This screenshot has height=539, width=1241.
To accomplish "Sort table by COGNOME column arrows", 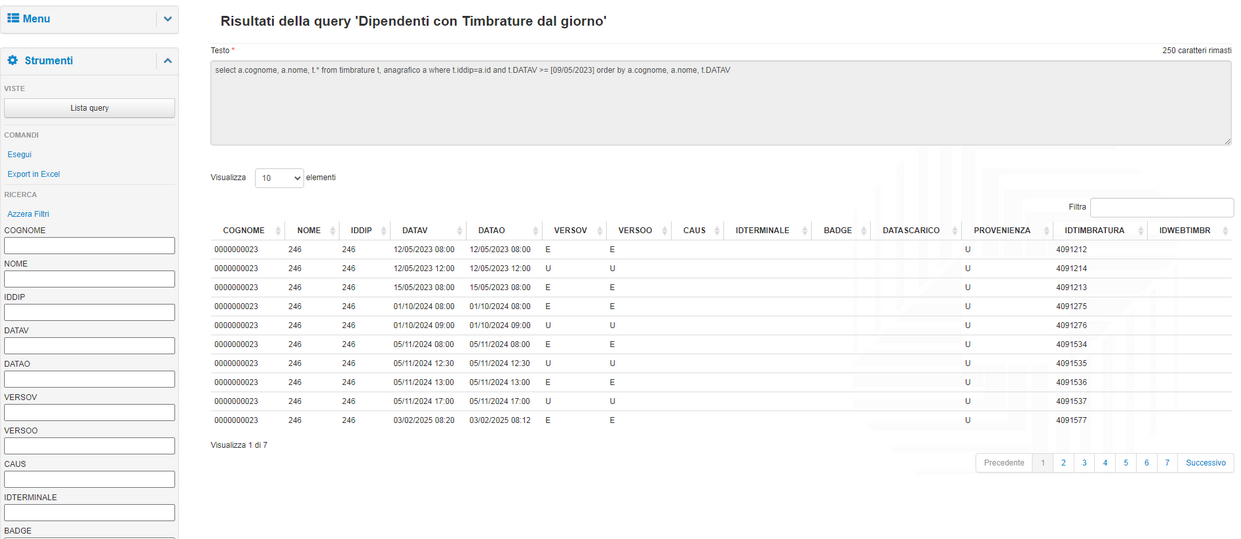I will pyautogui.click(x=277, y=231).
